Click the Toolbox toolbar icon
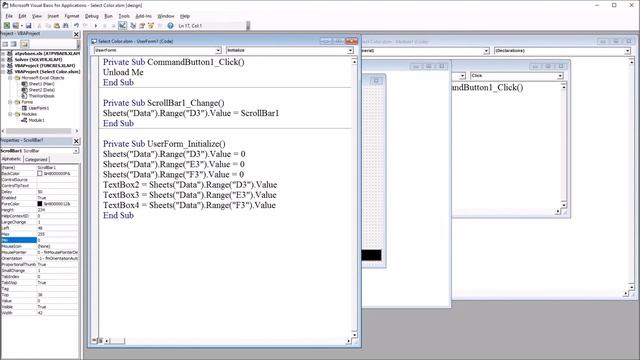The image size is (640, 360). tap(160, 26)
